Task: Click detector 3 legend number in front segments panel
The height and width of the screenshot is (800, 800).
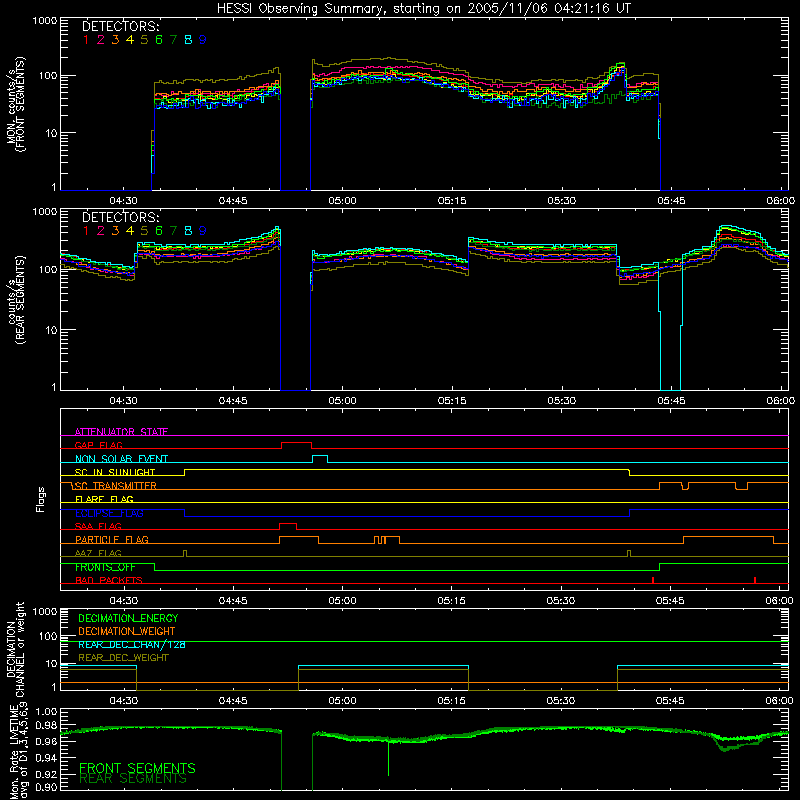Action: point(115,40)
